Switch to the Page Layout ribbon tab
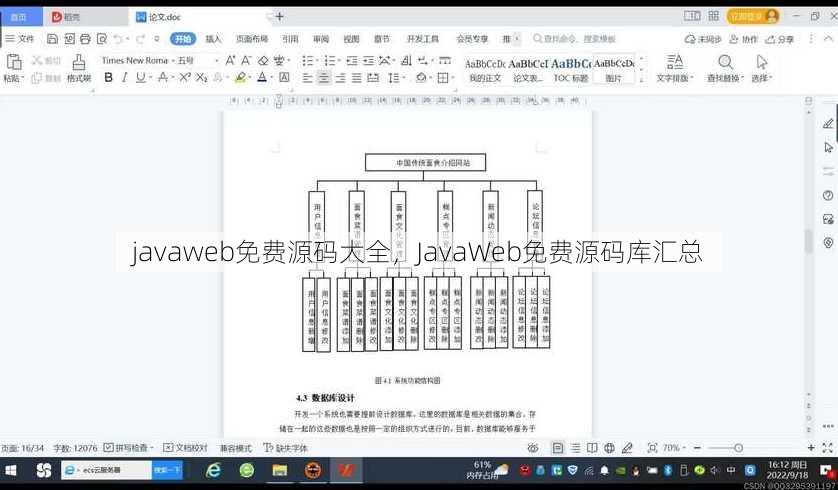 pyautogui.click(x=252, y=39)
